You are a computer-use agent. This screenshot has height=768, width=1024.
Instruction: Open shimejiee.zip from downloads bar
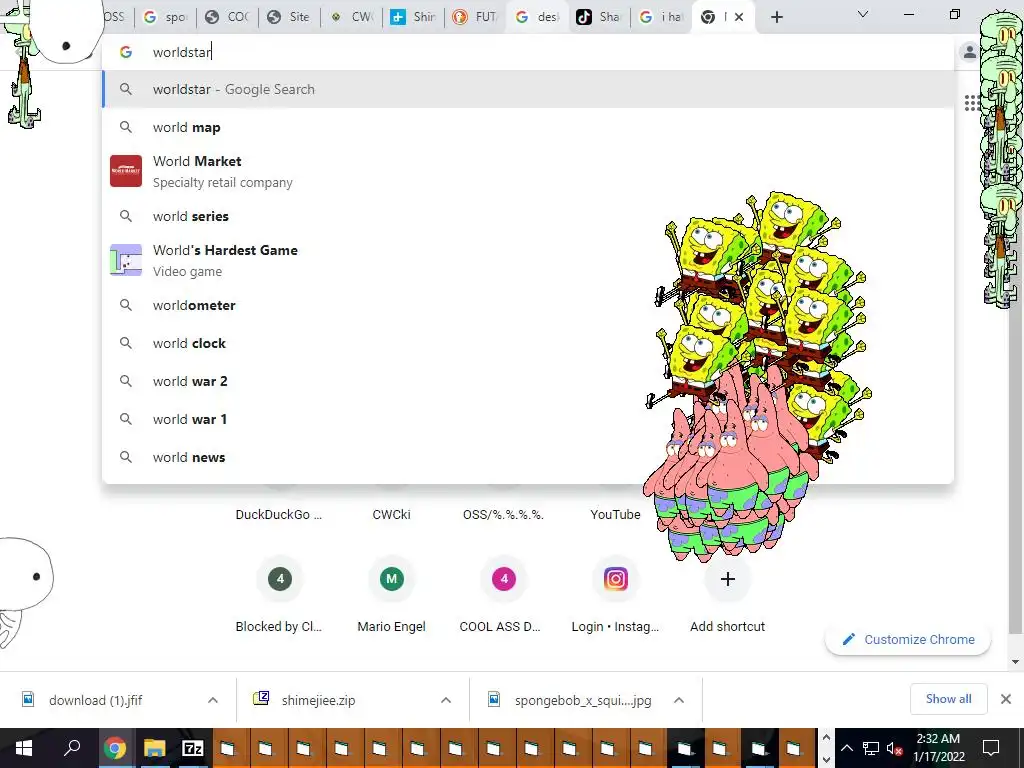point(319,700)
